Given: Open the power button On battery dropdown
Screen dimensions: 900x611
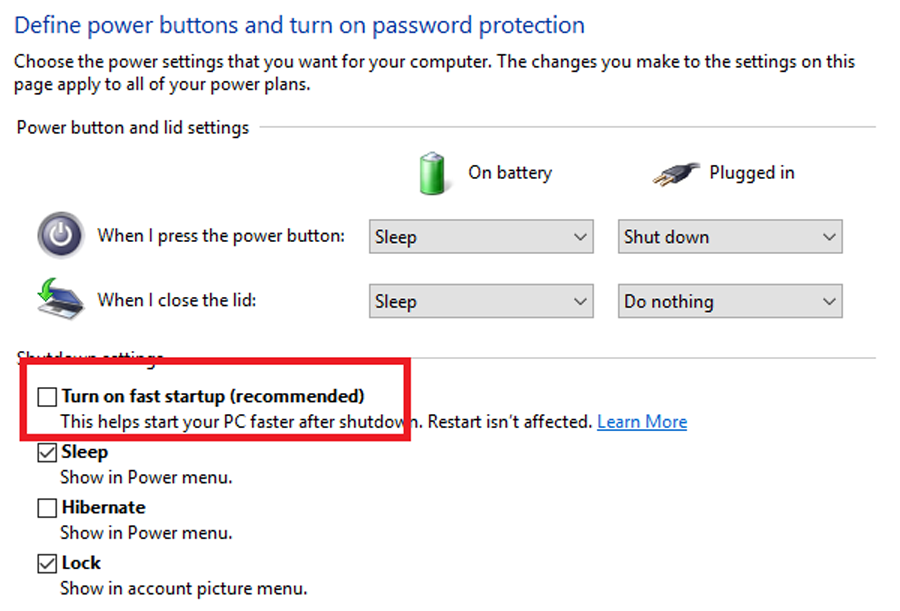Looking at the screenshot, I should pyautogui.click(x=481, y=237).
